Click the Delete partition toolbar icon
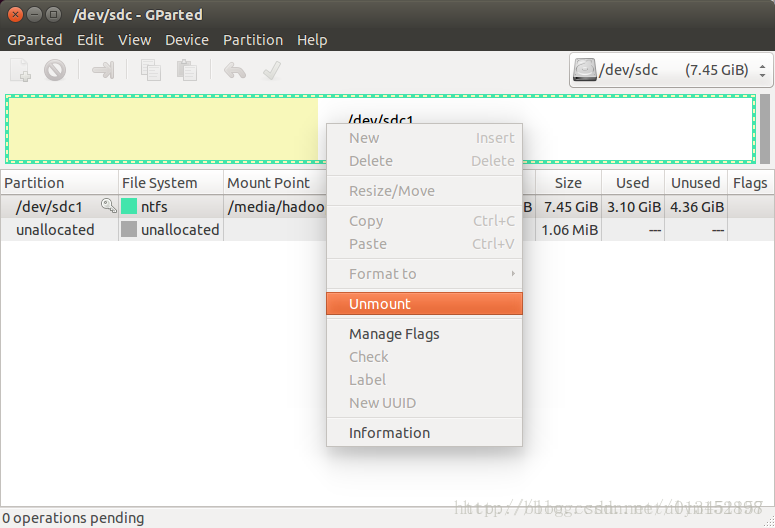This screenshot has width=775, height=528. click(55, 70)
